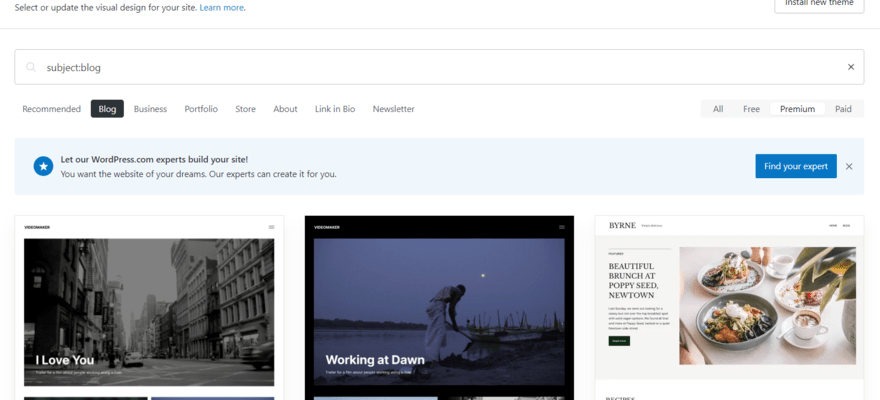Filter themes by Free pricing
The width and height of the screenshot is (880, 400).
coord(751,109)
